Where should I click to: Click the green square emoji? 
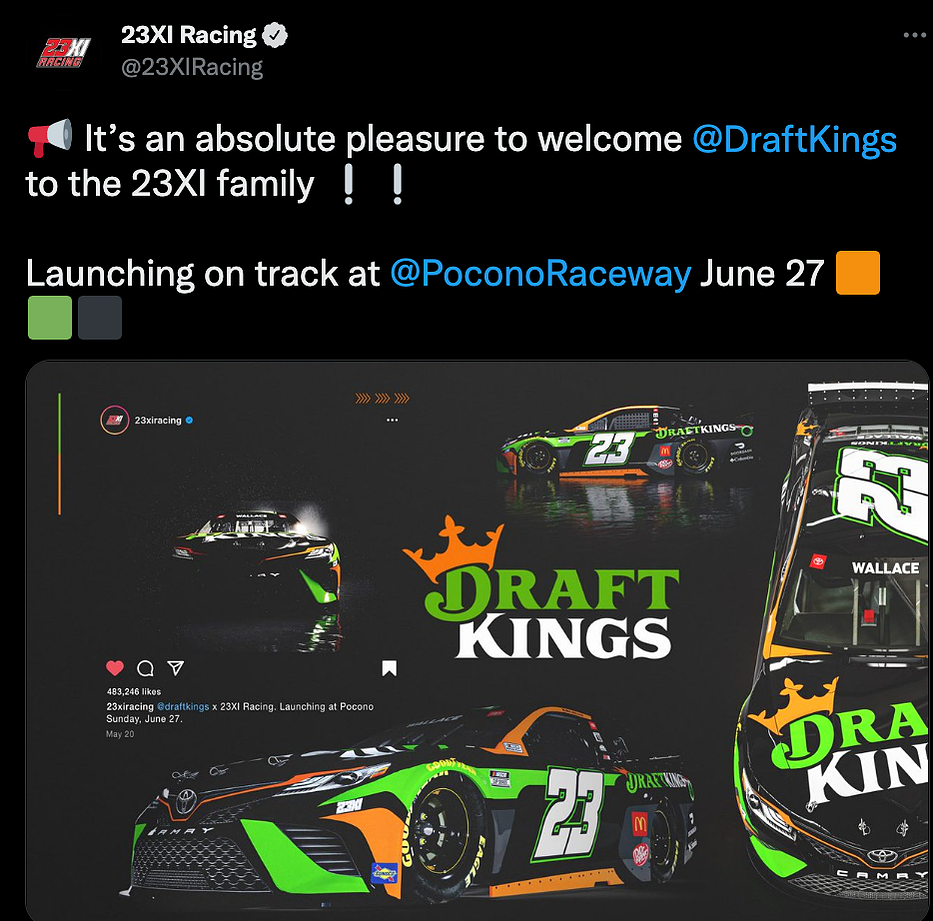click(50, 318)
